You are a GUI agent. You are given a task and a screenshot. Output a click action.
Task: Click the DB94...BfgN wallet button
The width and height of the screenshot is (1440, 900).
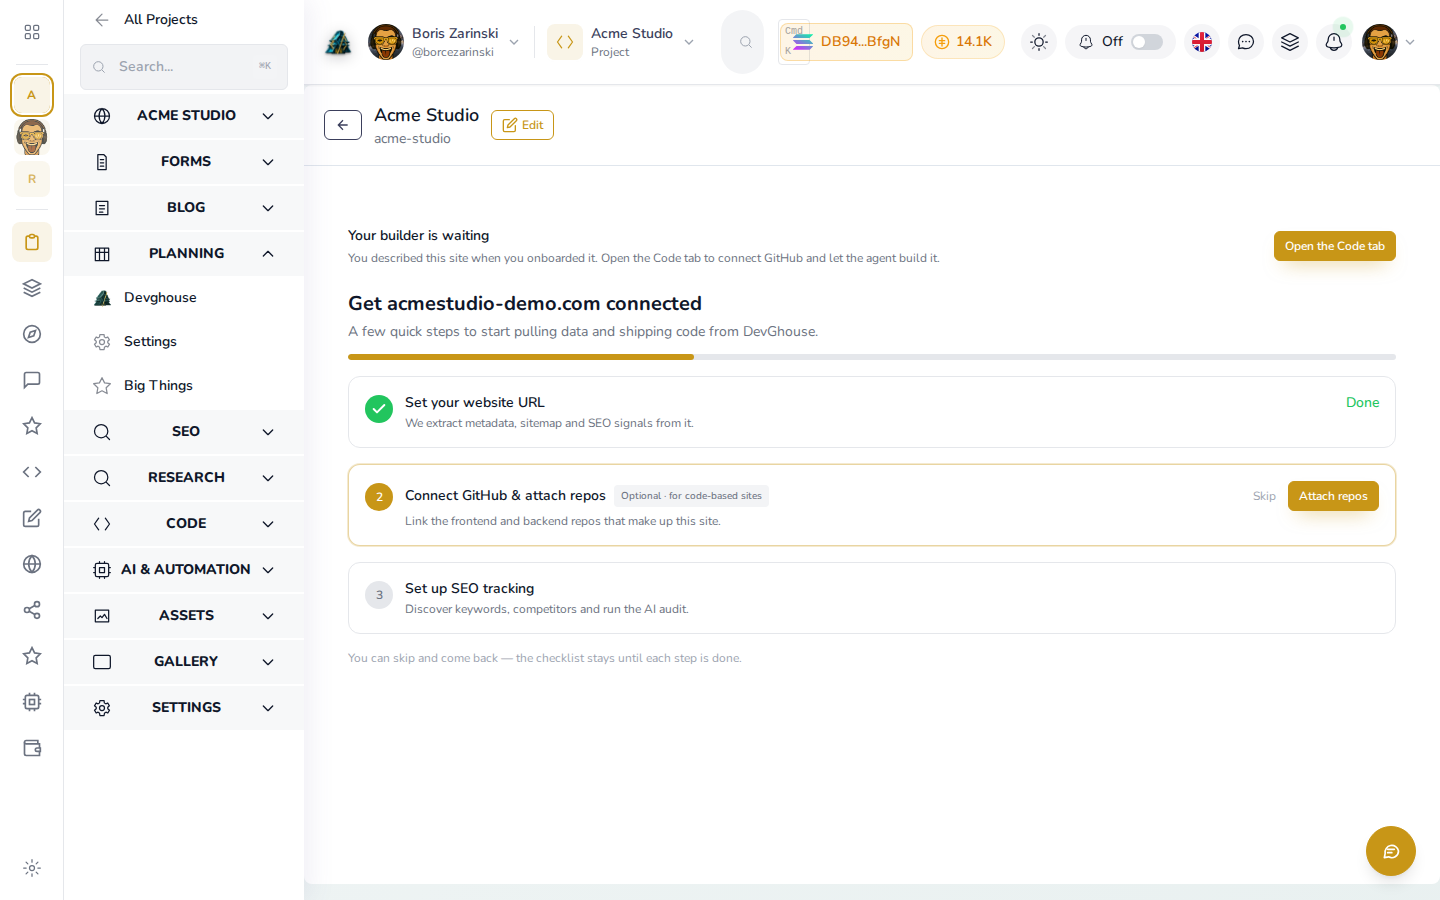[x=846, y=42]
